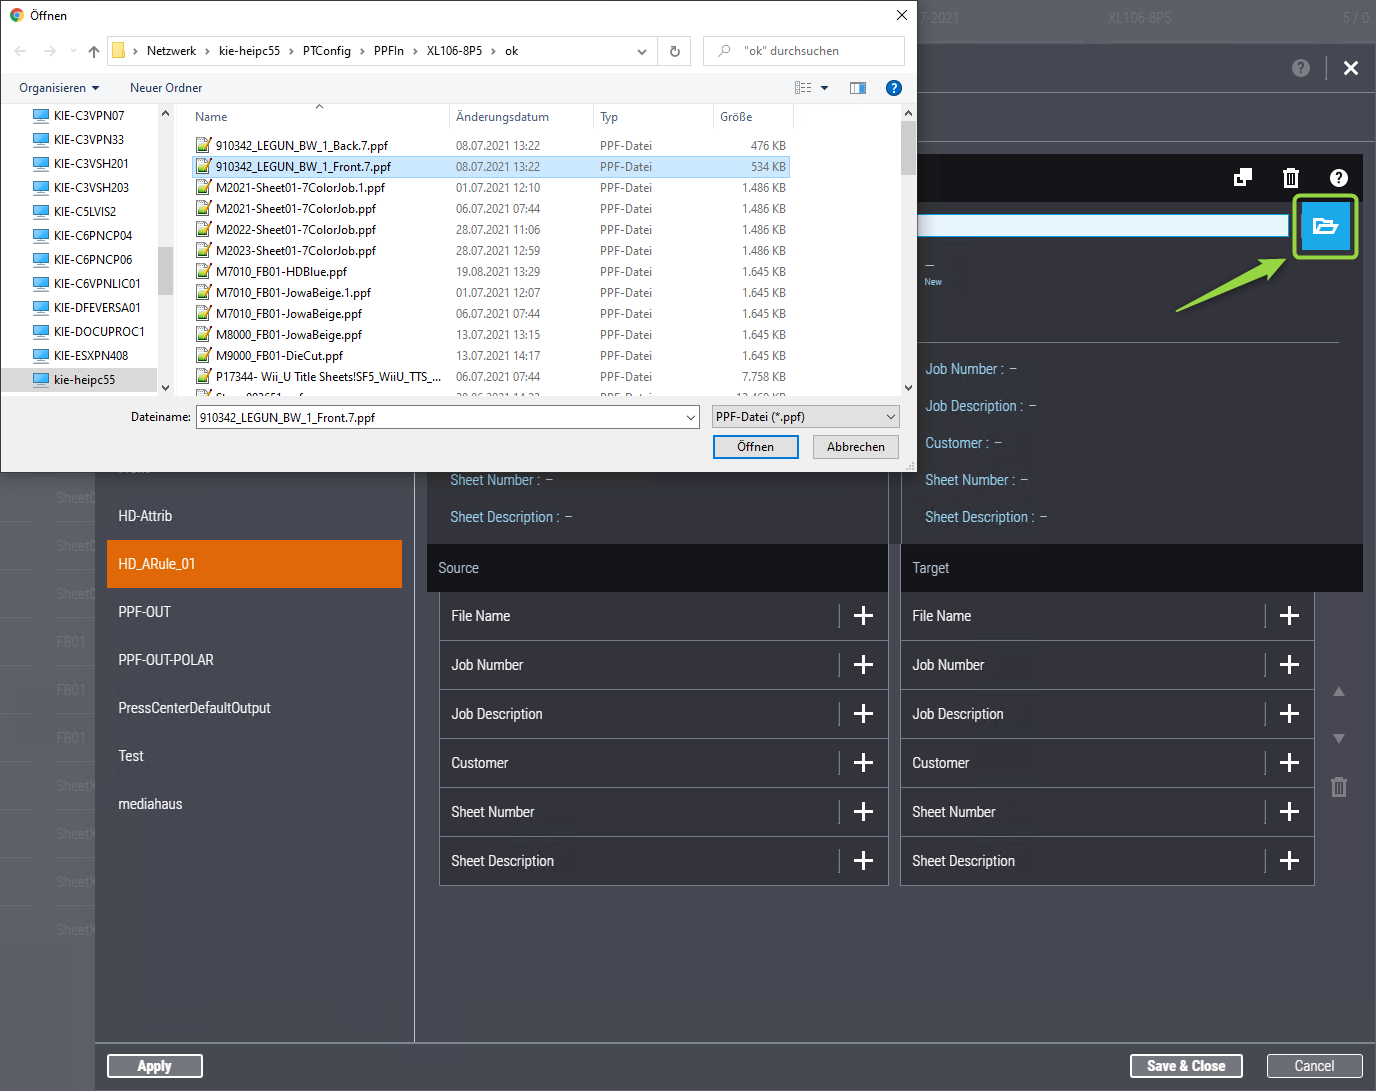Toggle the preview pane in file dialog
1376x1091 pixels.
pos(858,88)
